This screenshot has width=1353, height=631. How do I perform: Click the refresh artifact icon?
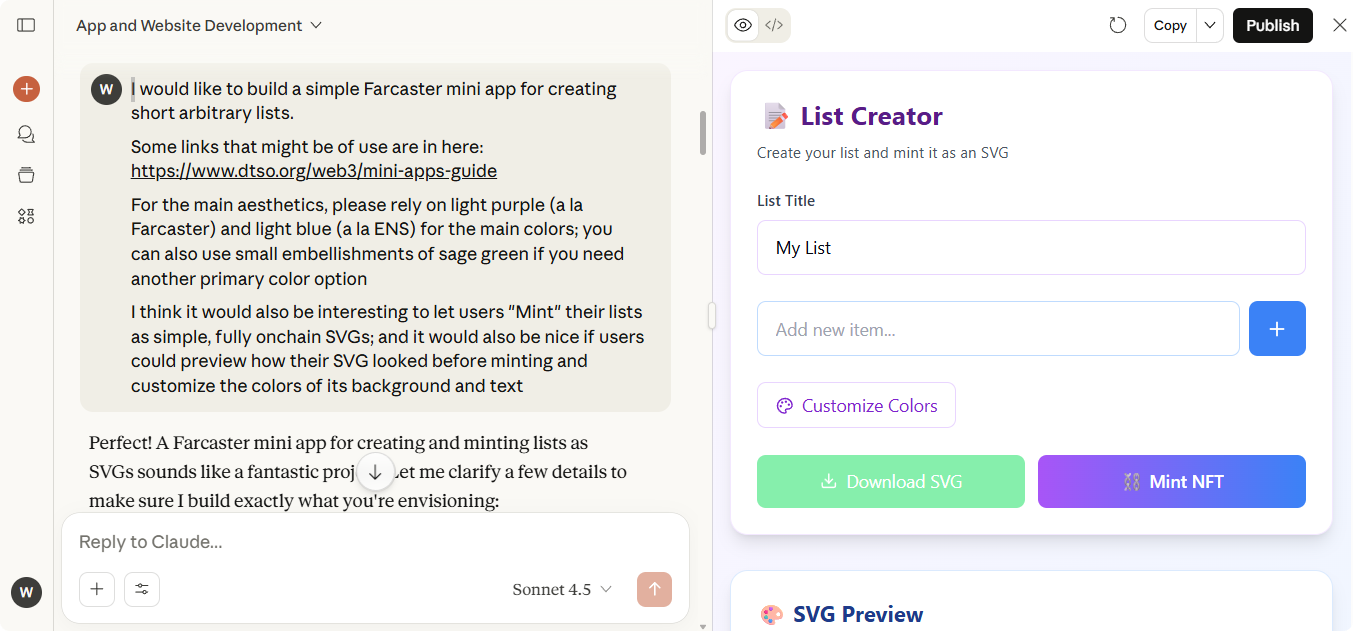point(1118,25)
